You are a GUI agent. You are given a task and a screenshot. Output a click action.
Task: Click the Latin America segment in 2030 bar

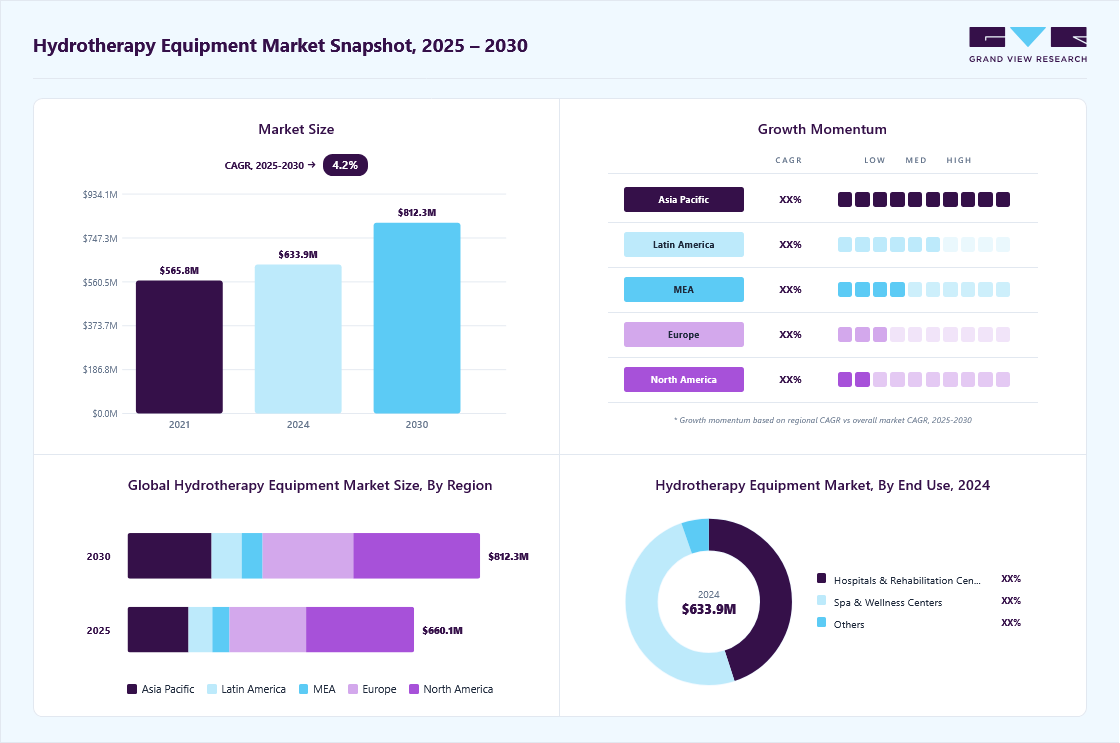pyautogui.click(x=226, y=556)
